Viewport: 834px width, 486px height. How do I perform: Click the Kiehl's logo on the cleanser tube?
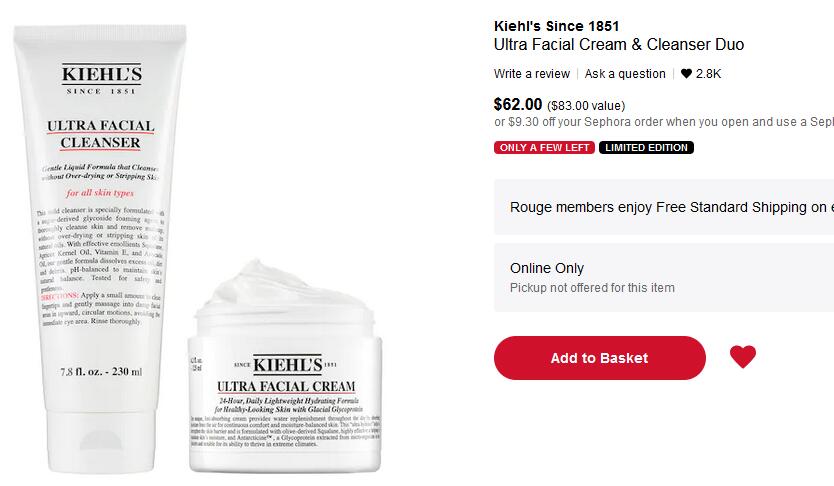(101, 79)
